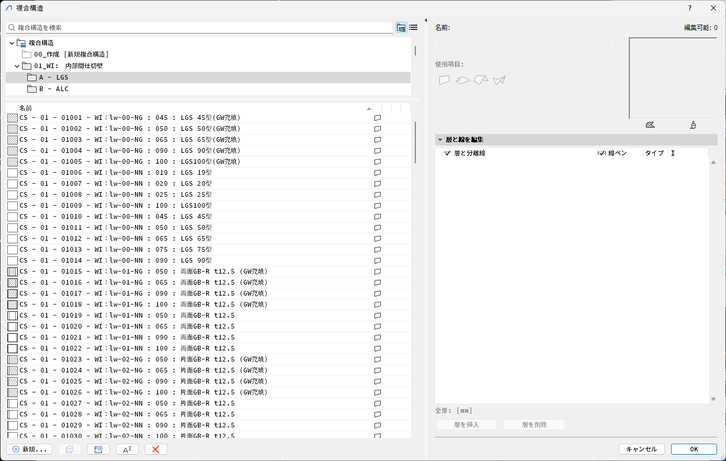Select row 01029 片面GB-R t12.5
Screen dimensions: 726x461
click(x=208, y=425)
